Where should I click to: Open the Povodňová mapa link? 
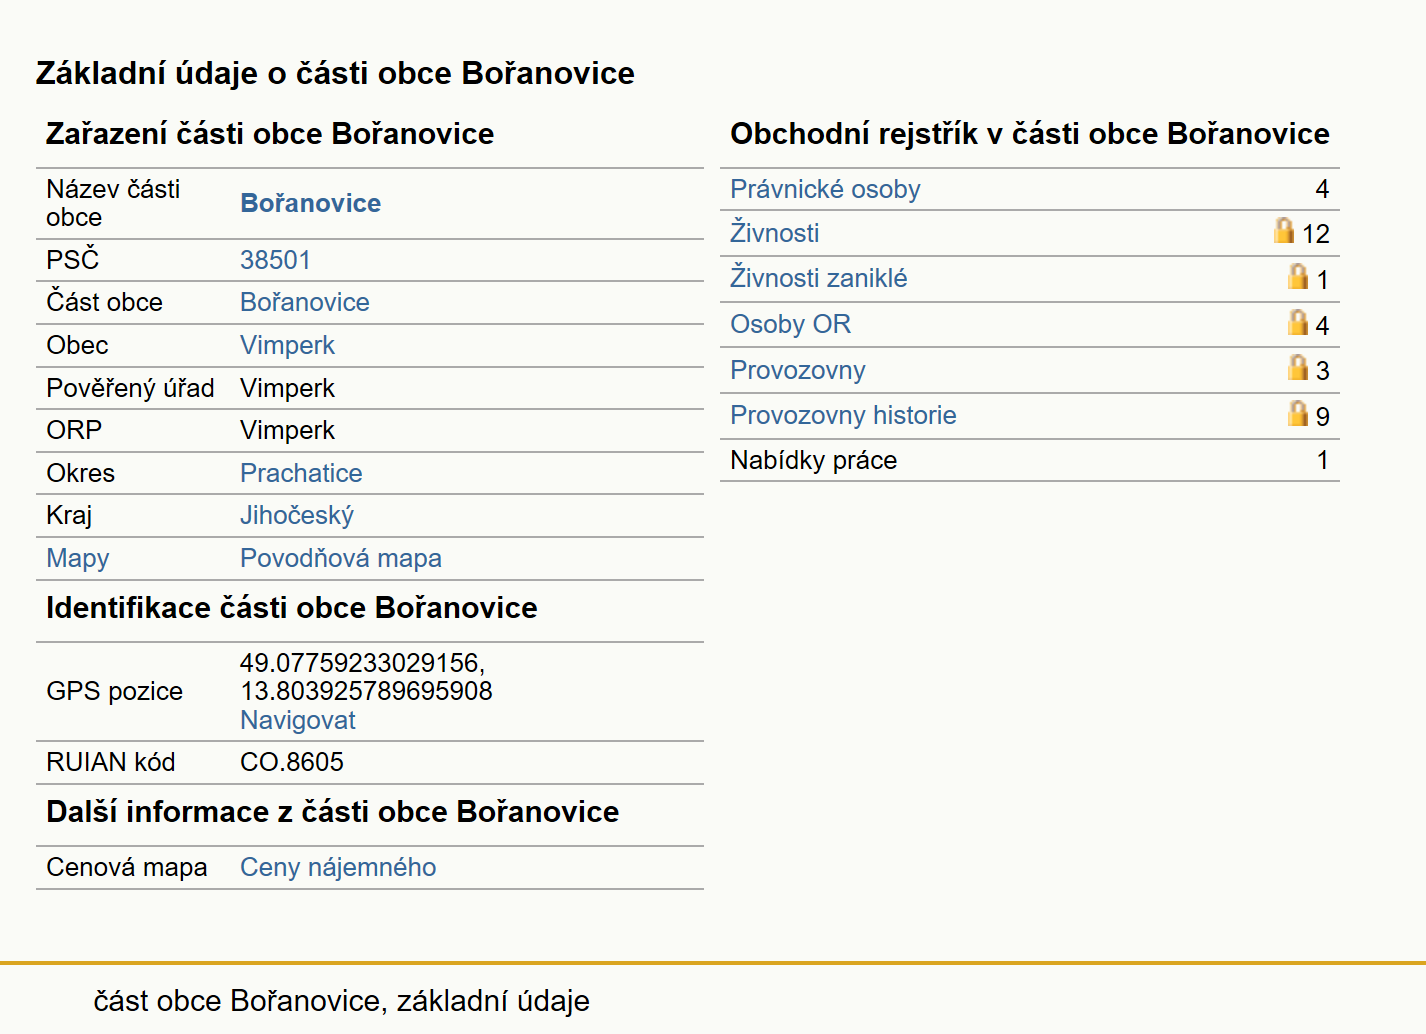[x=341, y=558]
